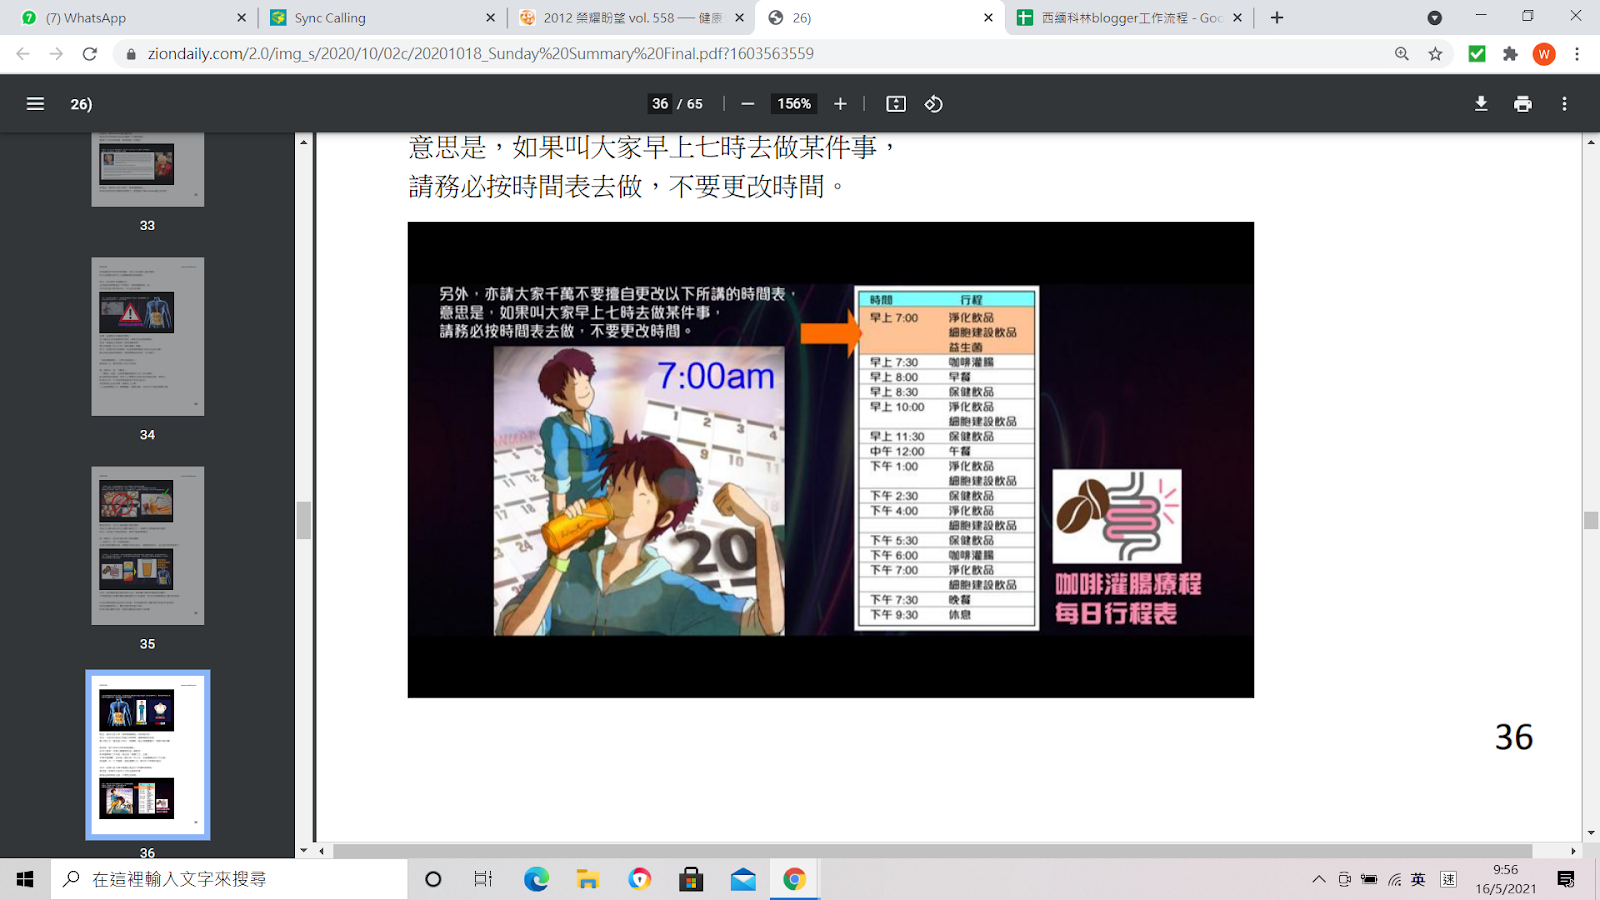Select the active 26) tab

tap(878, 18)
